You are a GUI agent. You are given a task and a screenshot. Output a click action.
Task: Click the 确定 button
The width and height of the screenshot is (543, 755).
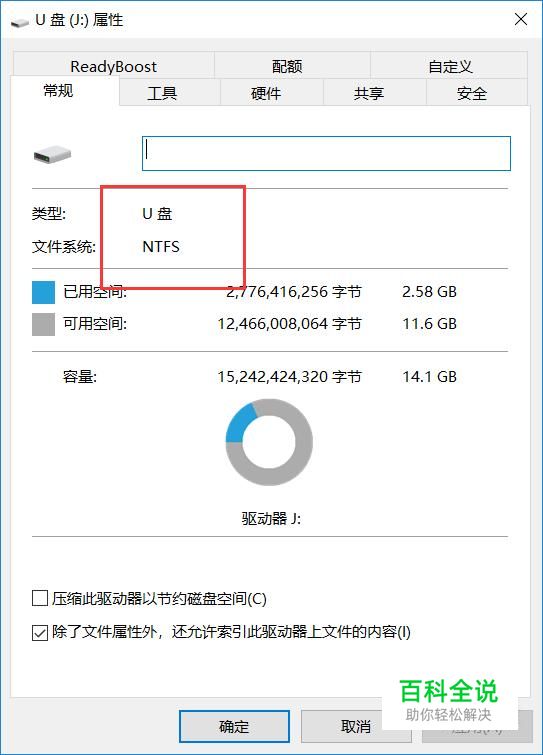234,726
